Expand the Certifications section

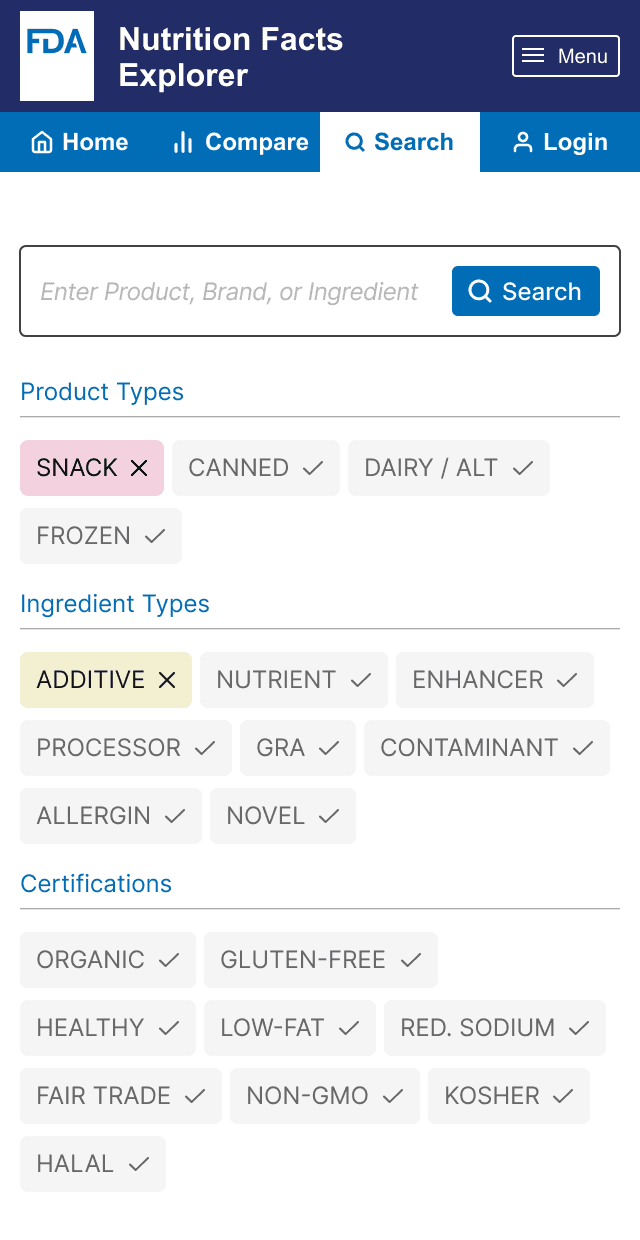click(x=96, y=884)
